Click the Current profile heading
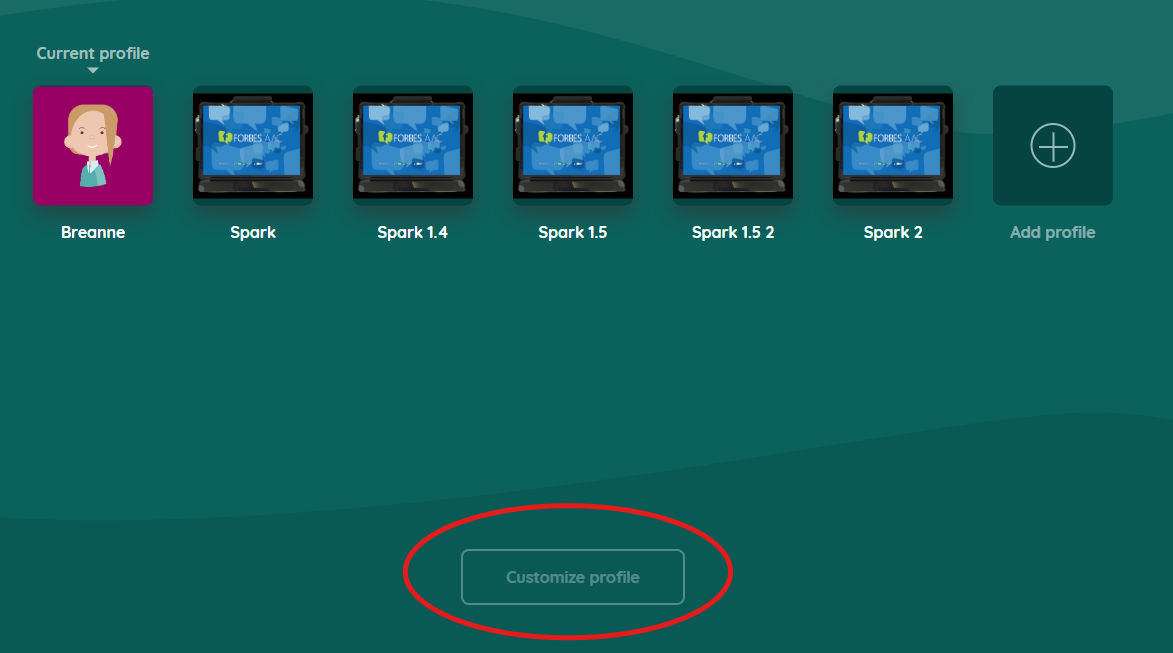This screenshot has height=653, width=1173. tap(92, 53)
